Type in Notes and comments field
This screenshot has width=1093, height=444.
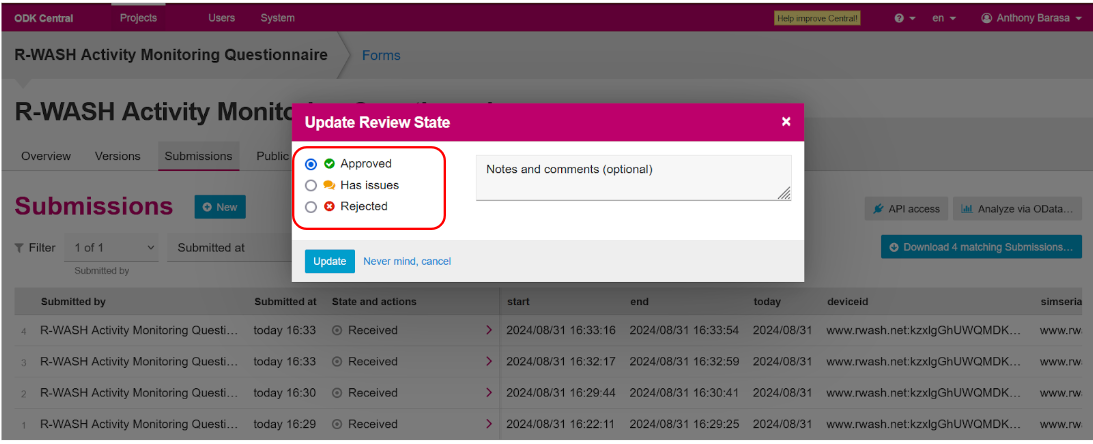[633, 177]
